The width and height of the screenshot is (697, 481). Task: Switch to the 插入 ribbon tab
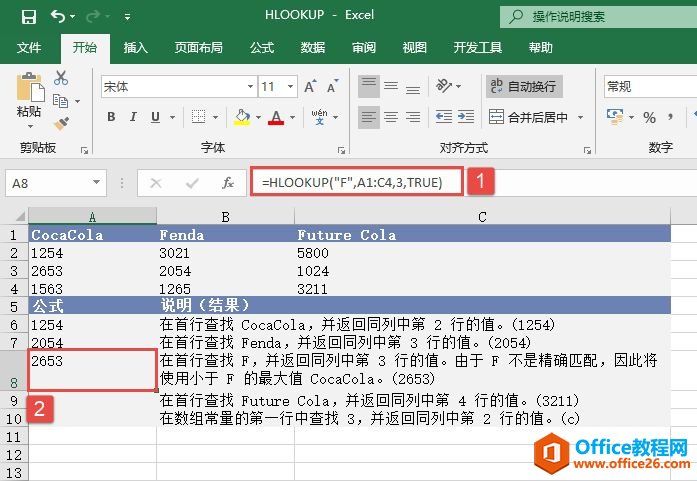click(136, 48)
